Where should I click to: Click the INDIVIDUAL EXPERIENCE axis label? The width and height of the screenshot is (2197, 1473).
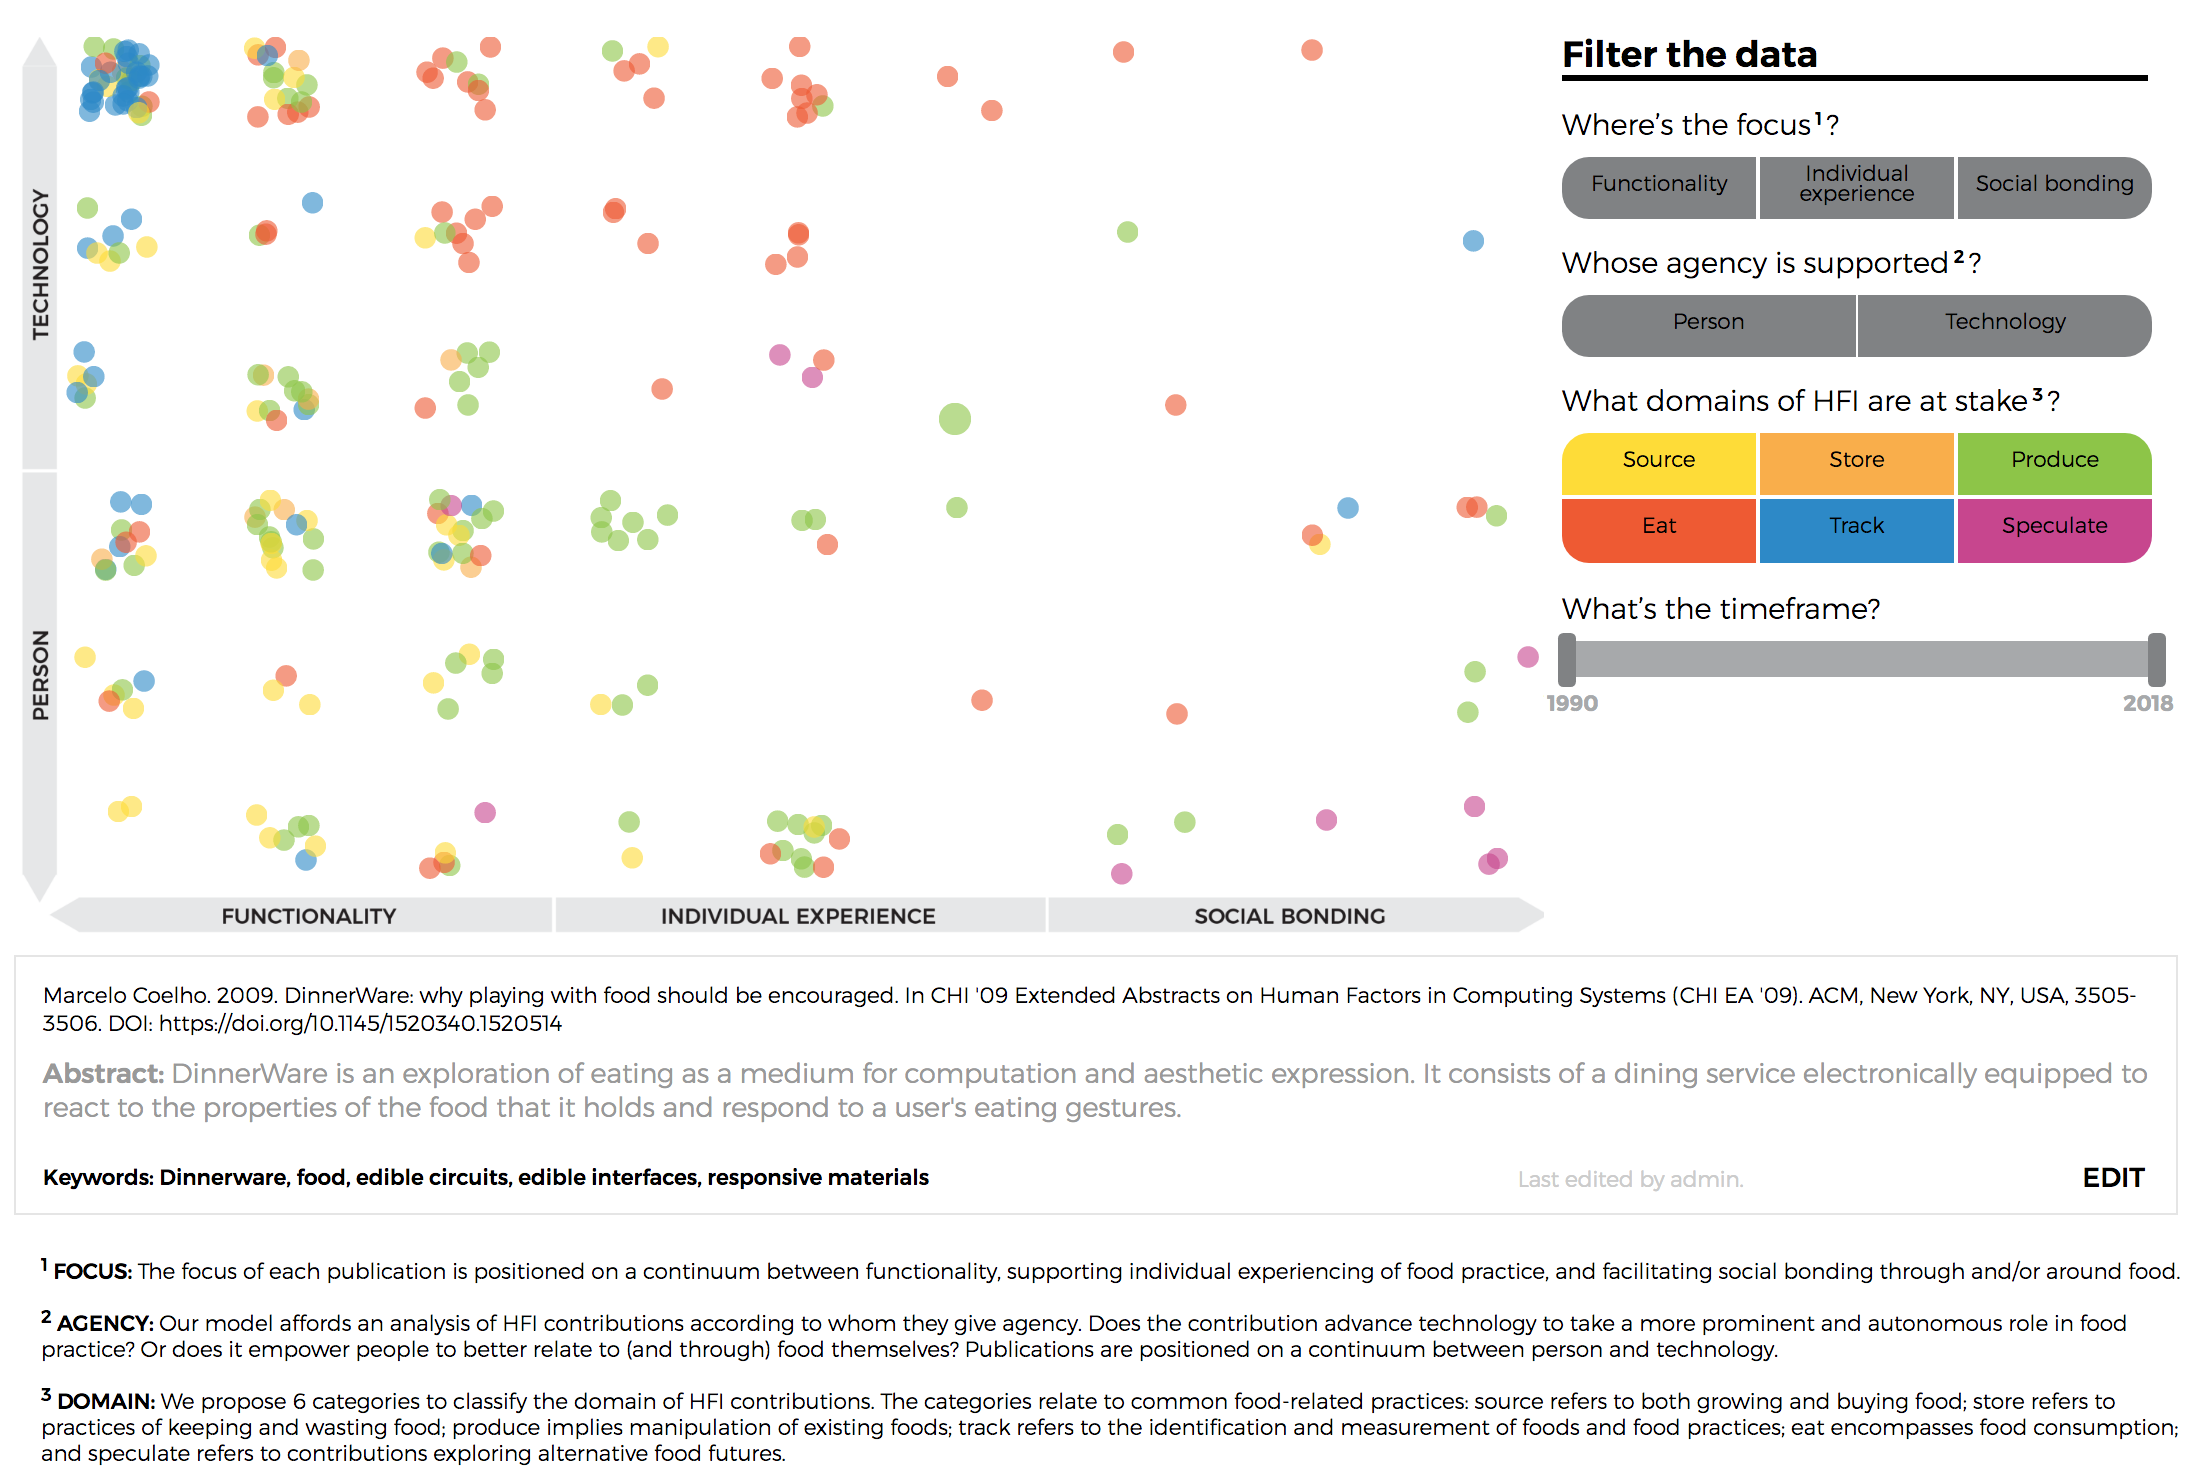(798, 916)
